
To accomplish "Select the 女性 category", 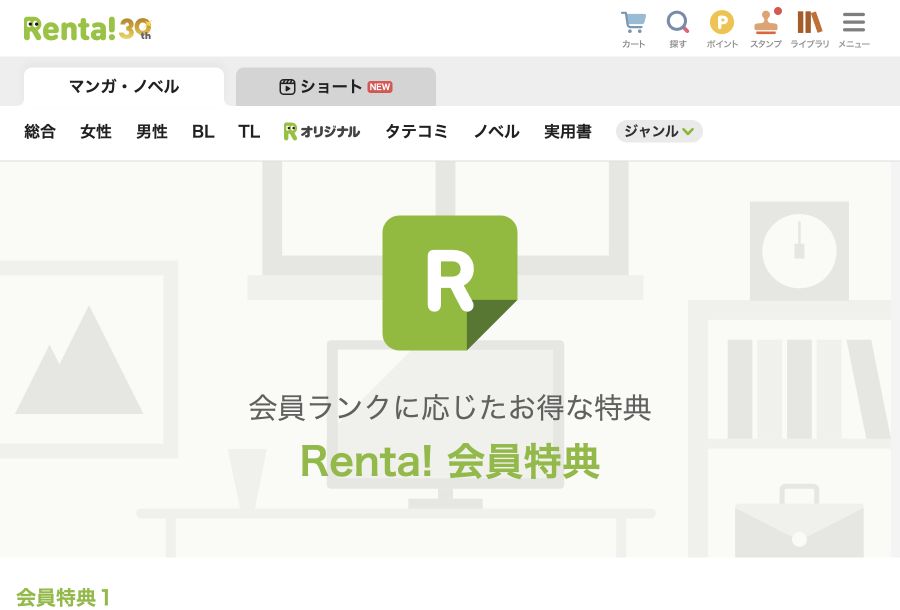I will click(x=96, y=131).
